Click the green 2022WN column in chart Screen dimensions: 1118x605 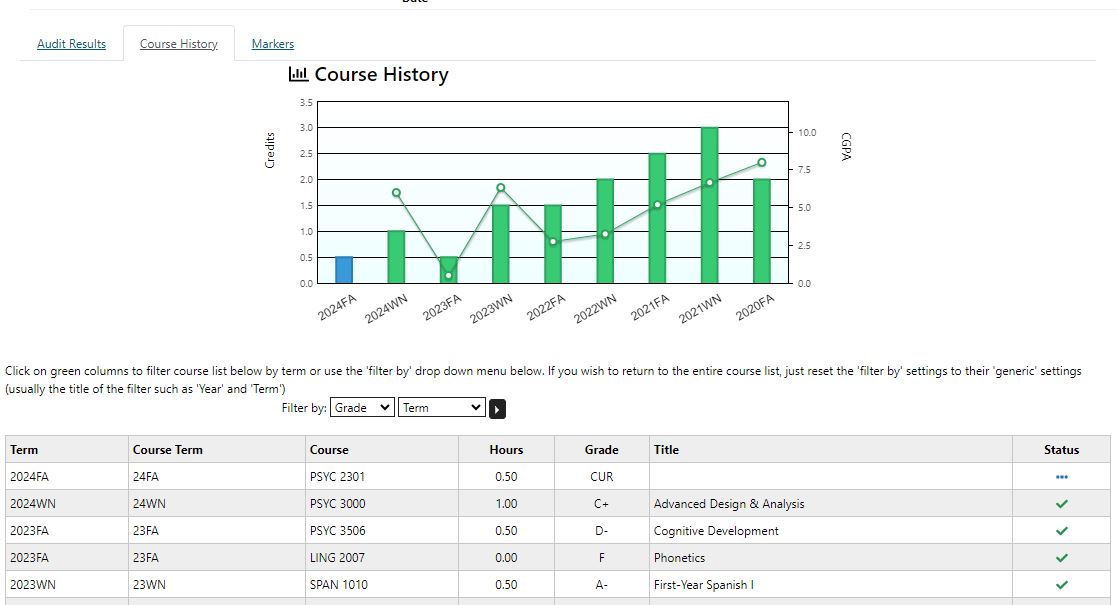(x=605, y=231)
